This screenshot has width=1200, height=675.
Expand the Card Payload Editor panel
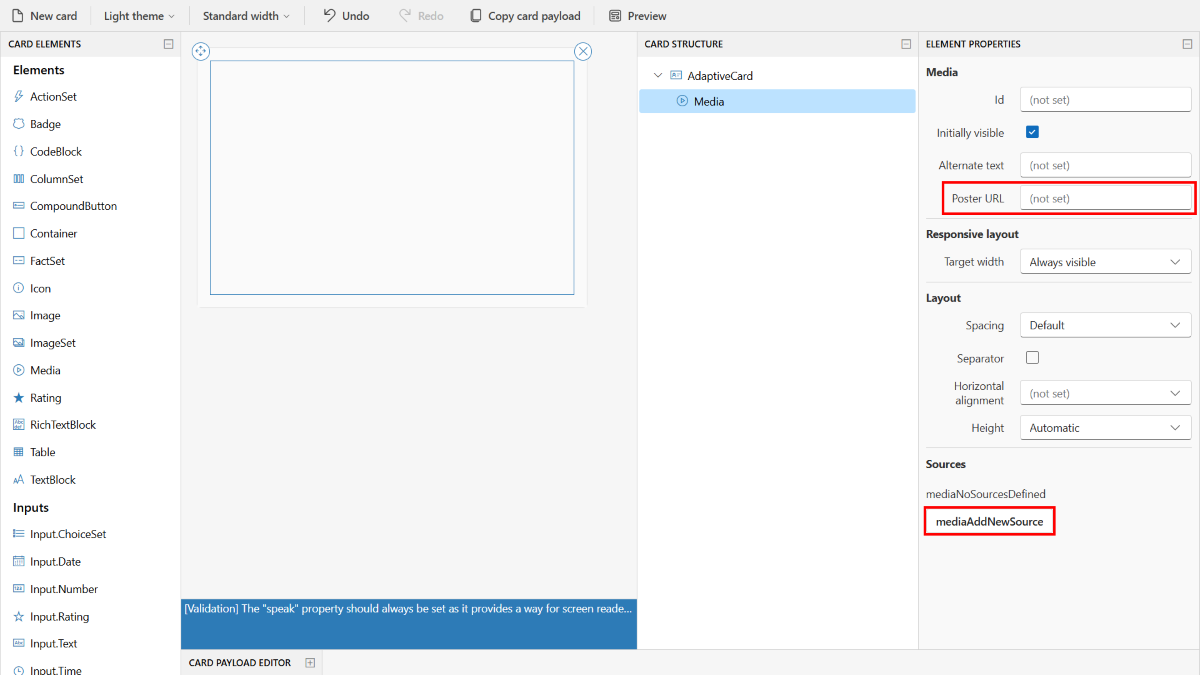point(310,663)
